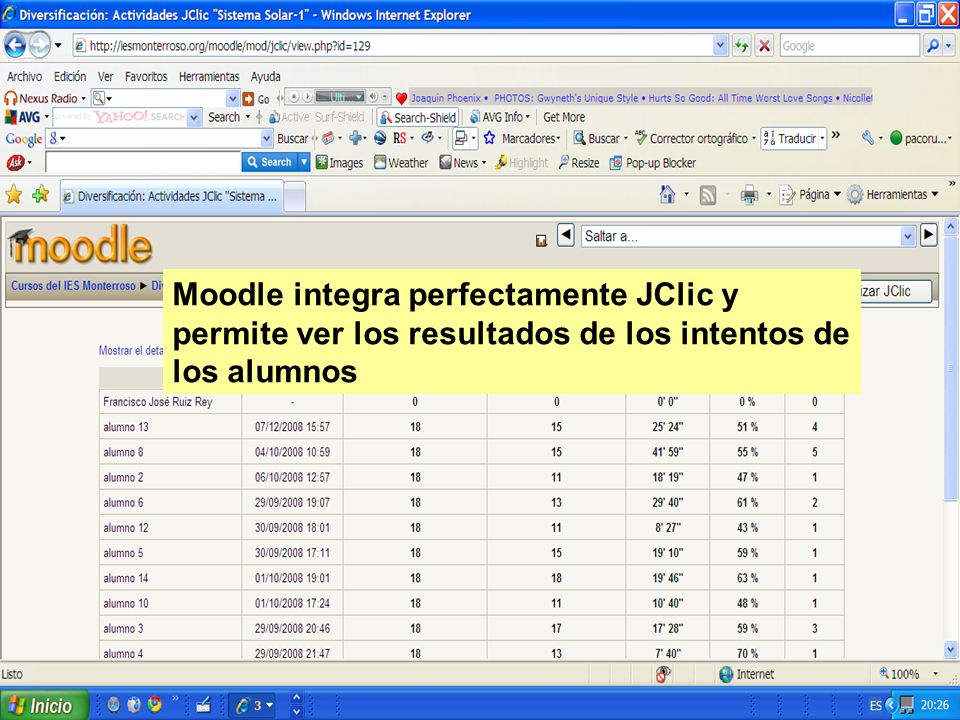Select the Diversificación Actividades JClic tab
960x720 pixels.
click(171, 197)
